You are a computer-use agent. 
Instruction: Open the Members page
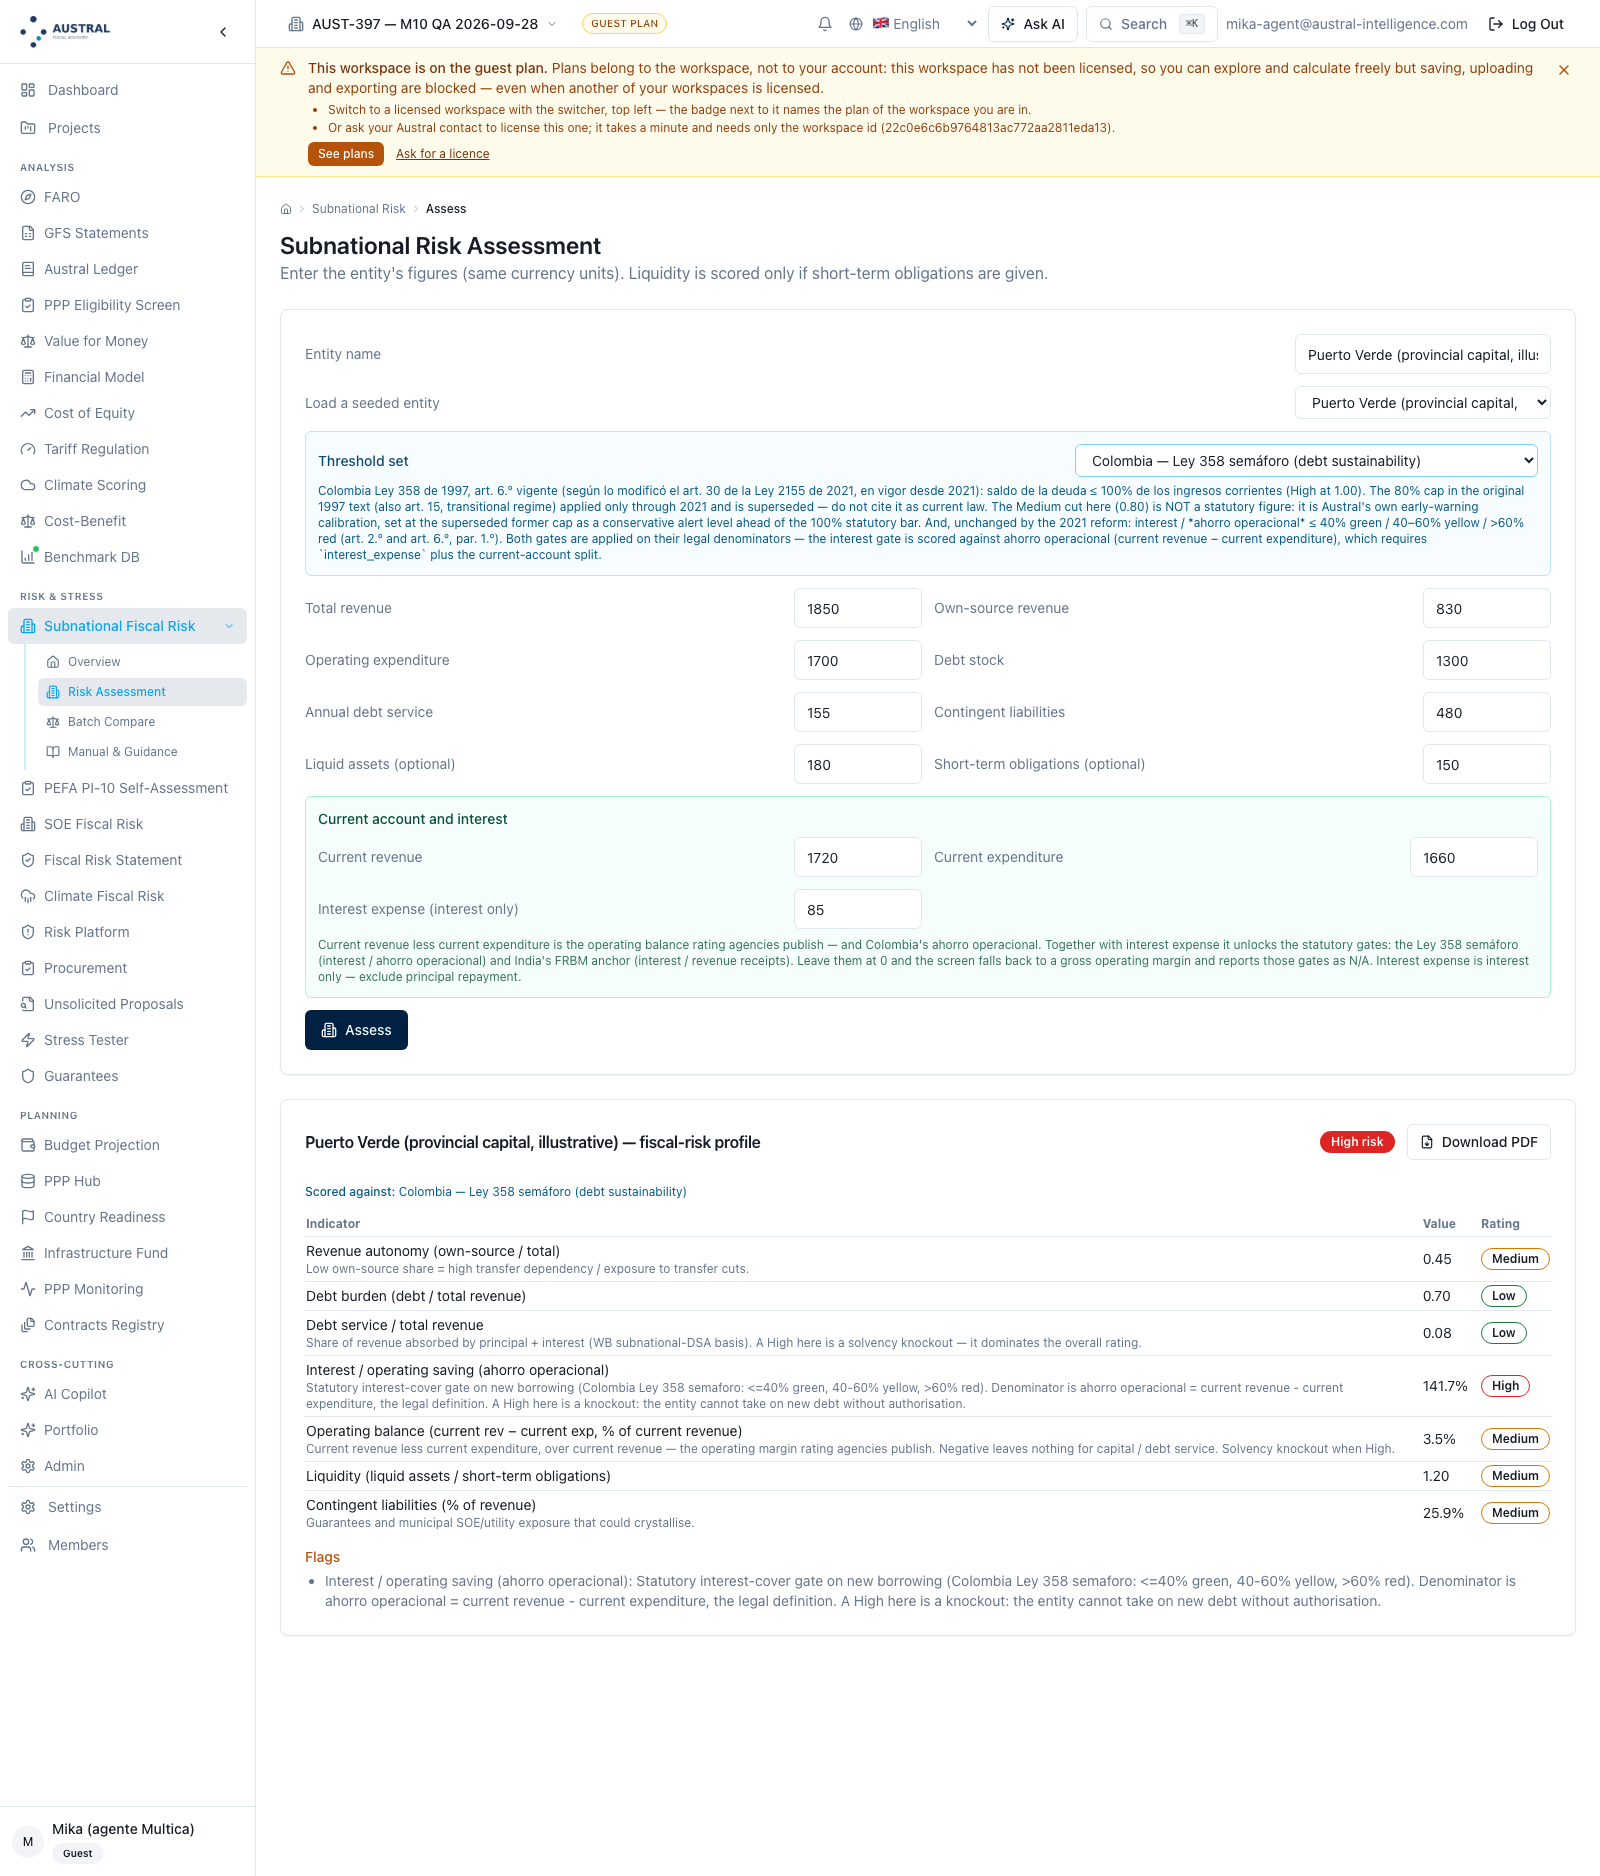pos(128,1545)
